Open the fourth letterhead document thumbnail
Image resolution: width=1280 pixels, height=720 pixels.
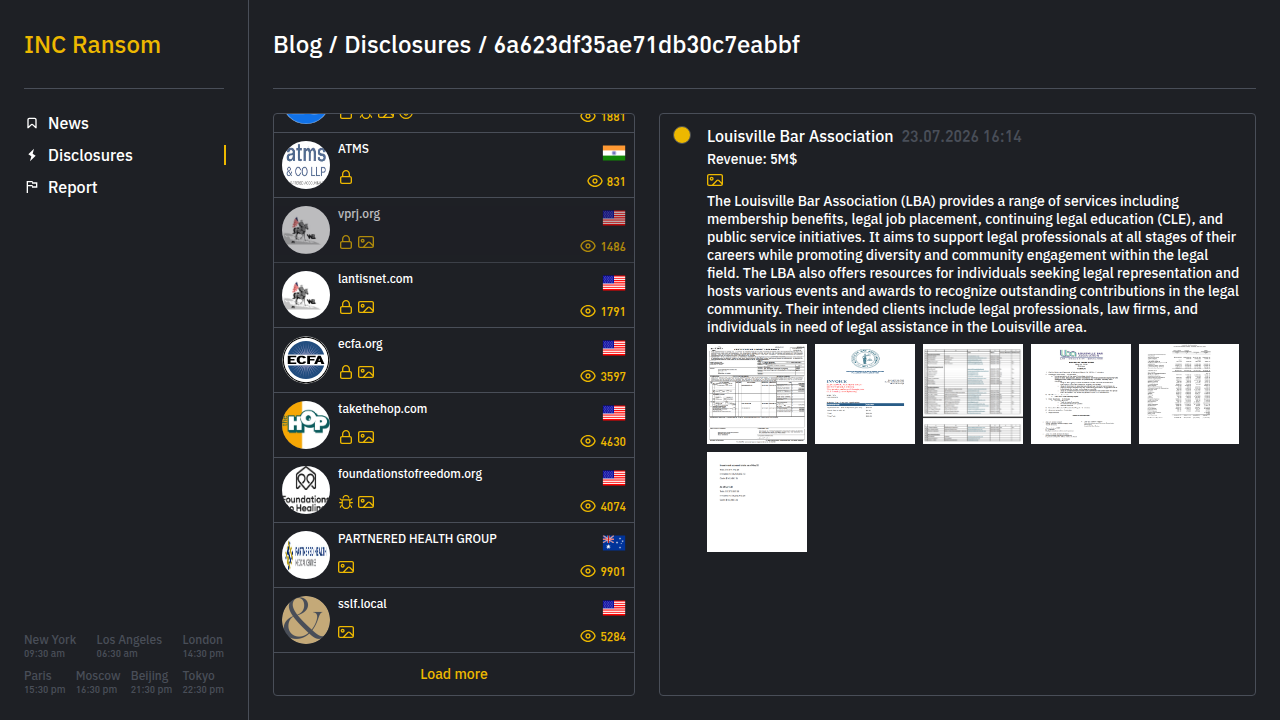1081,394
